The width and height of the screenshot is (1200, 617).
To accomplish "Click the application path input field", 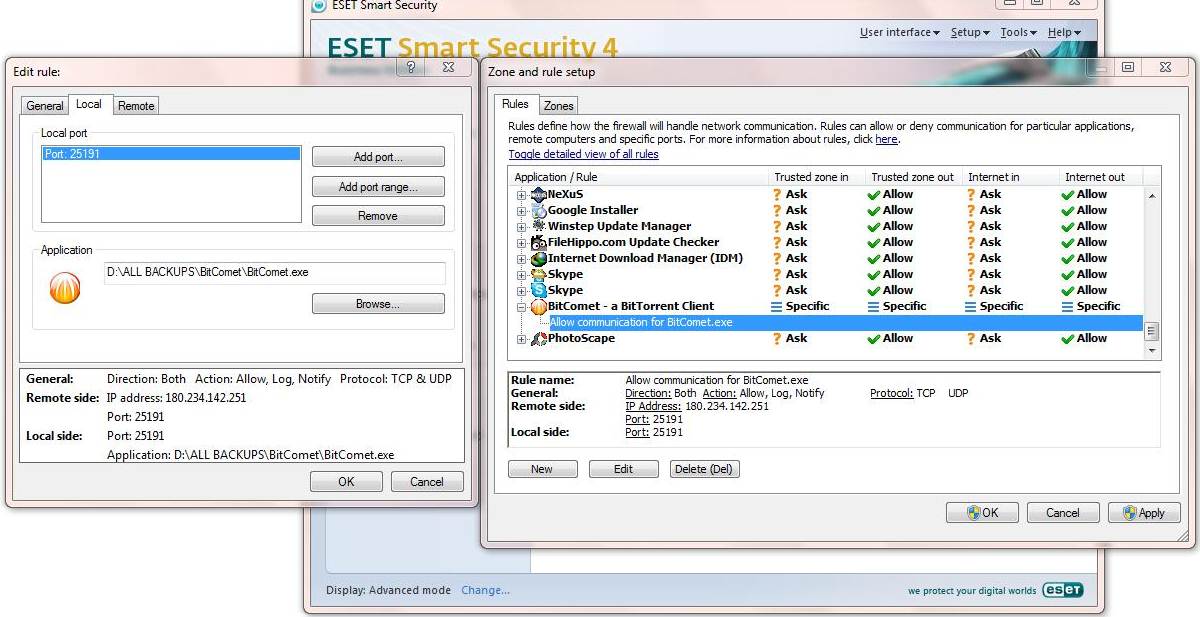I will [274, 273].
